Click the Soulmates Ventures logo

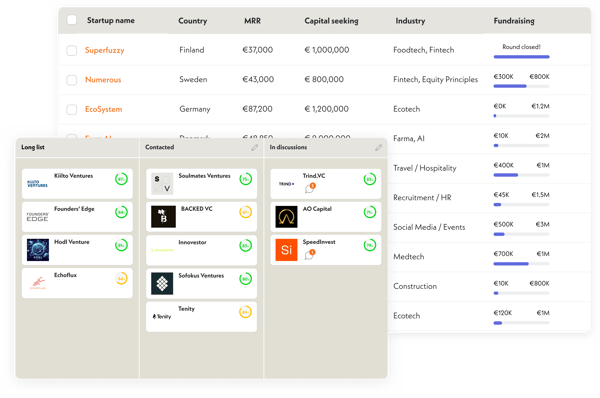162,184
